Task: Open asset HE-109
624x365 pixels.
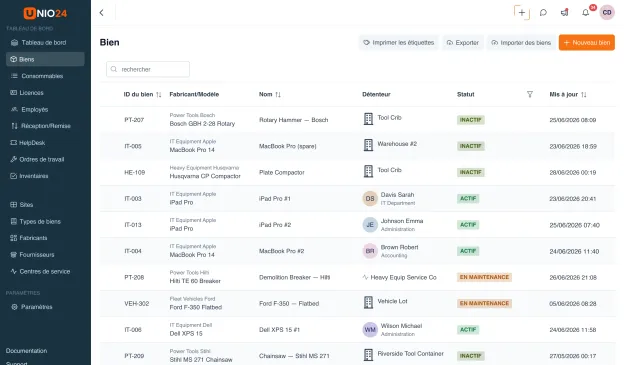Action: 135,172
